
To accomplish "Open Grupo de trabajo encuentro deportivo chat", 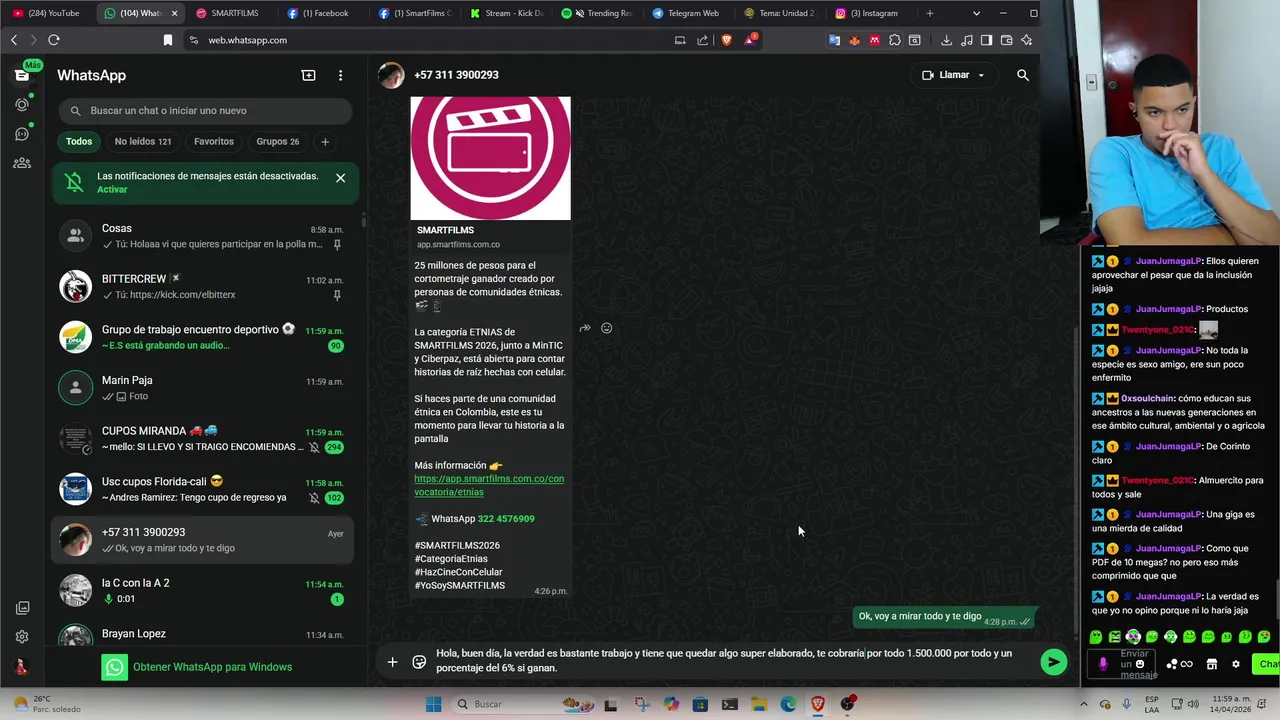I will [203, 337].
